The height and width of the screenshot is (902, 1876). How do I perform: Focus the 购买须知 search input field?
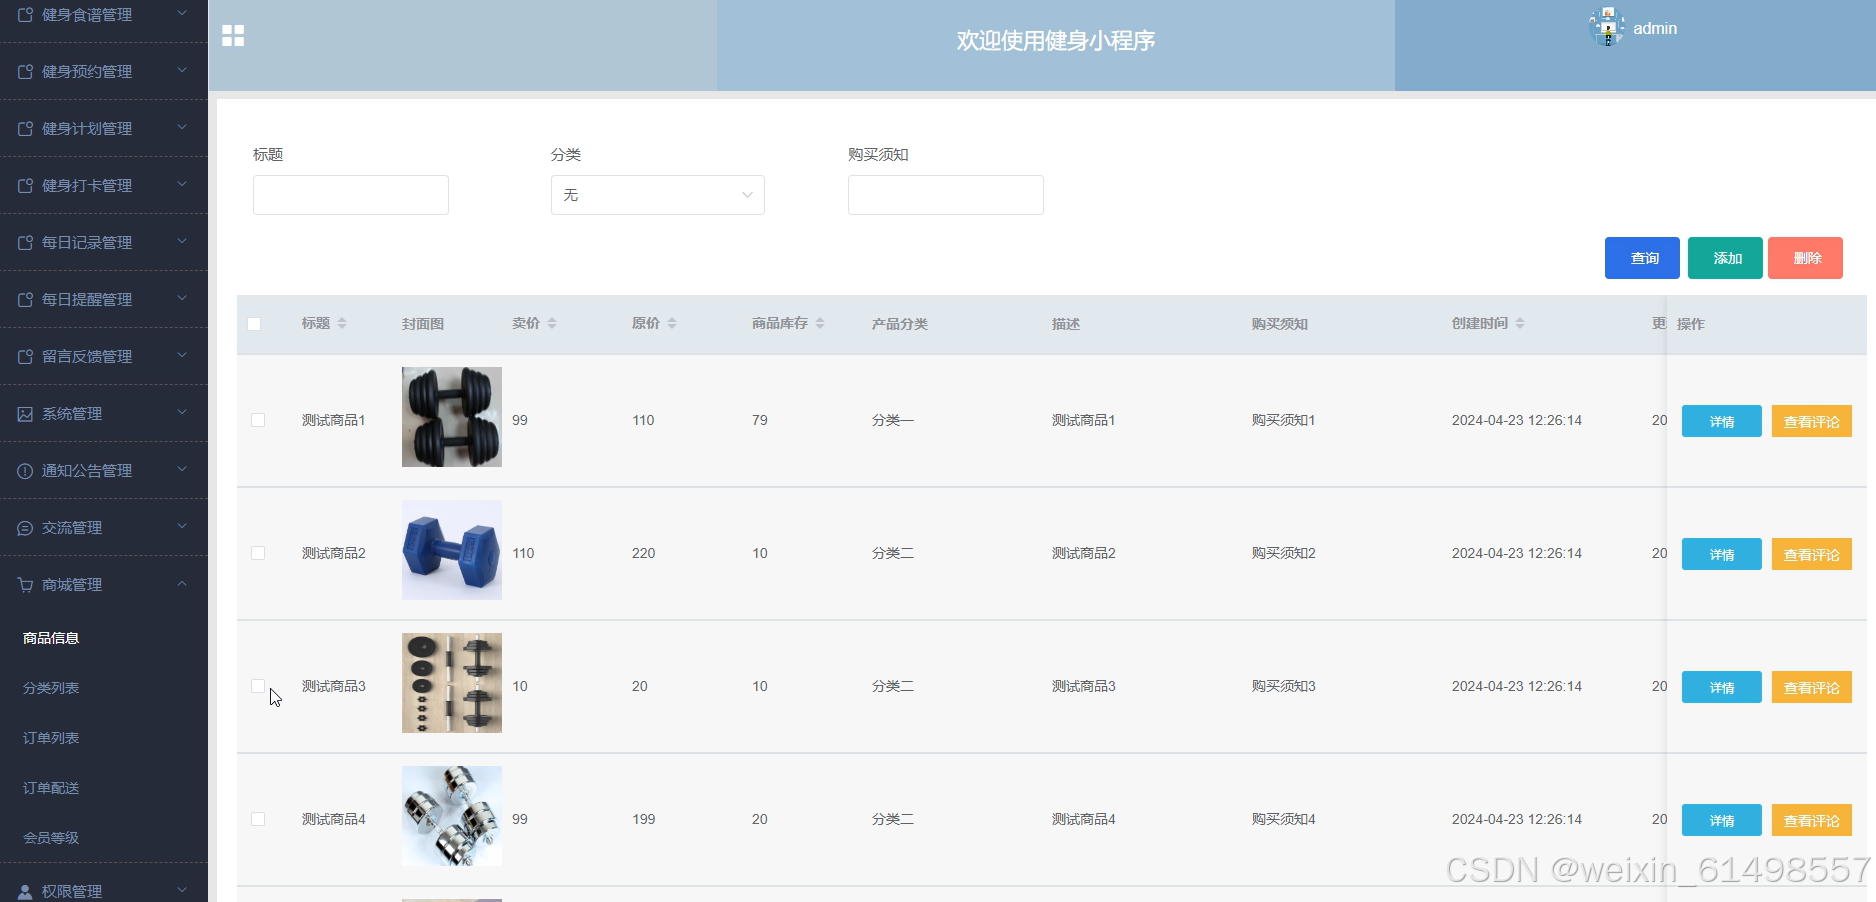[946, 195]
